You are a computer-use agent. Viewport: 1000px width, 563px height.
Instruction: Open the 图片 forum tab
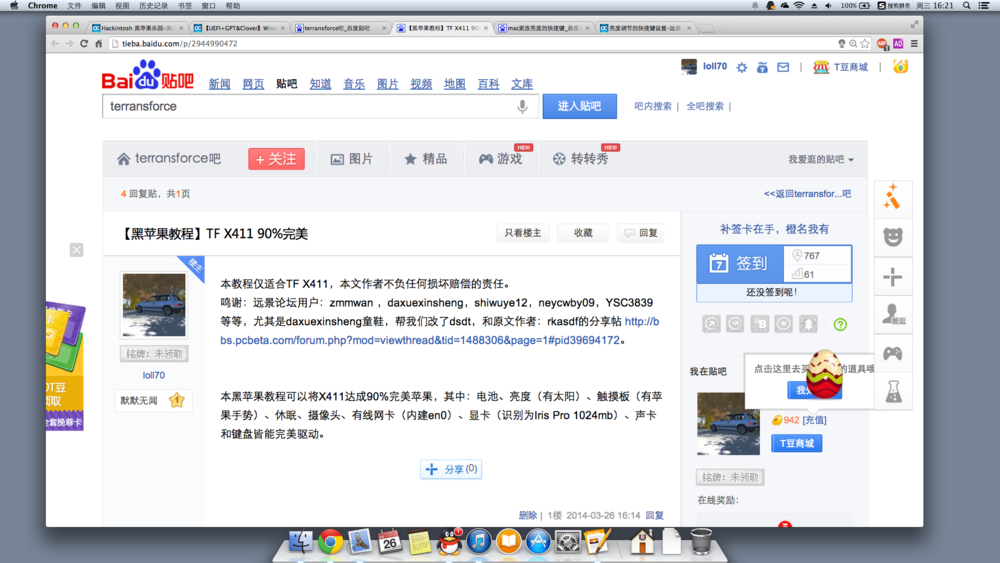(x=352, y=159)
